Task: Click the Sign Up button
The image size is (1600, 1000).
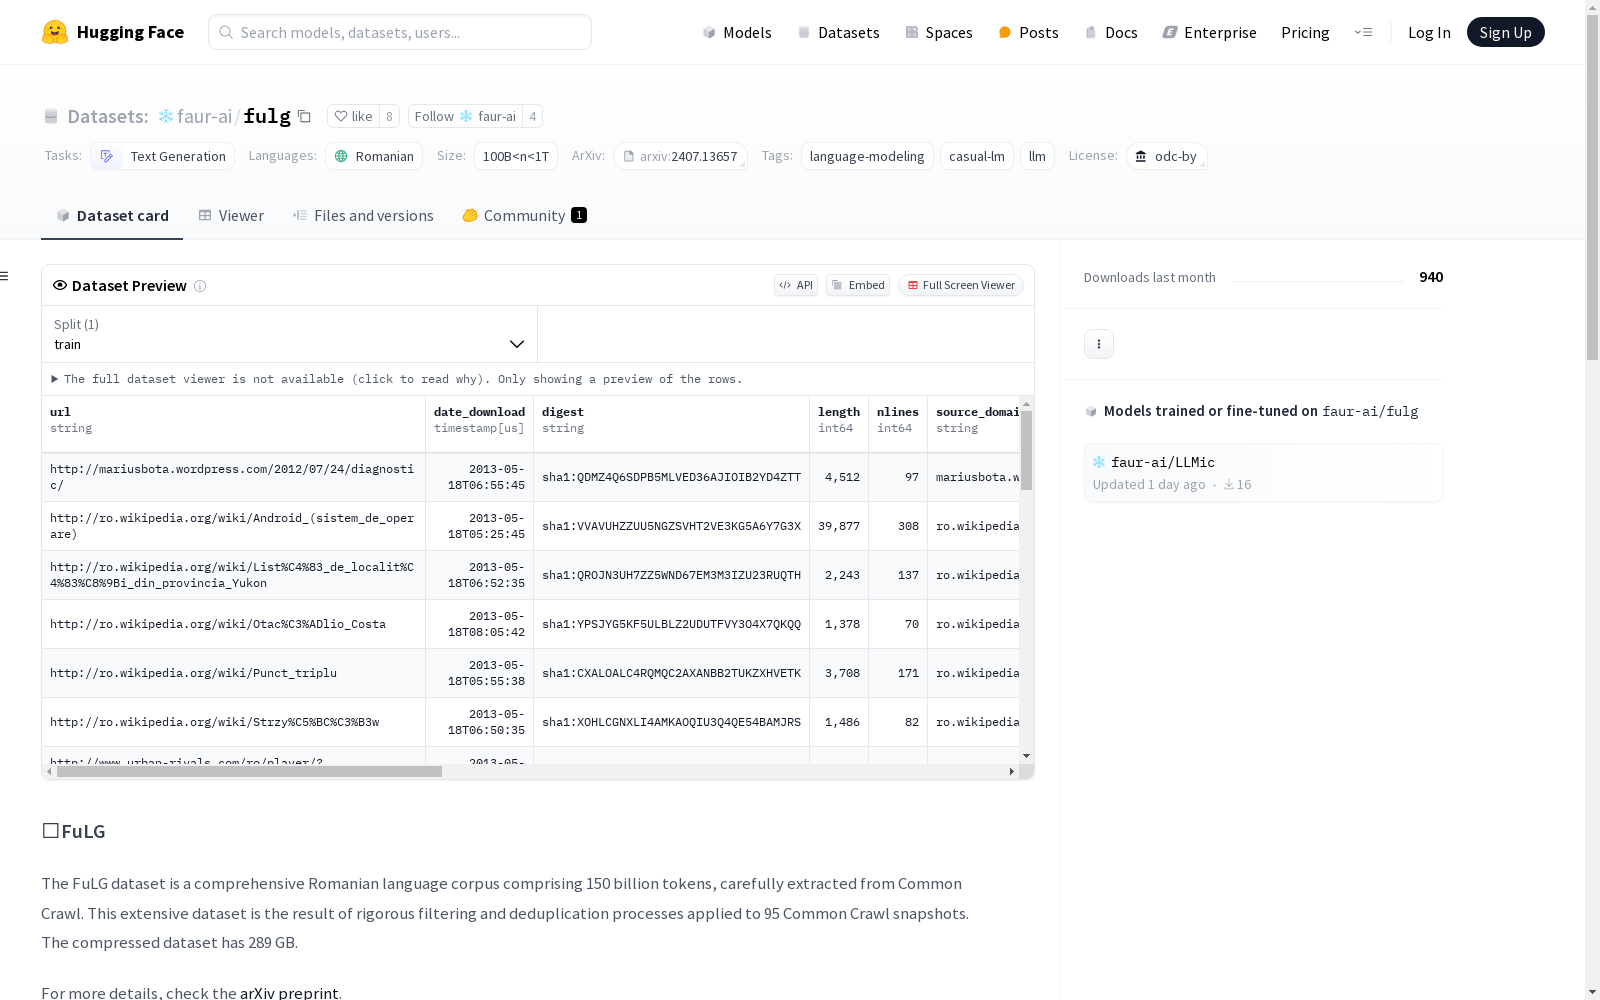Action: tap(1505, 32)
